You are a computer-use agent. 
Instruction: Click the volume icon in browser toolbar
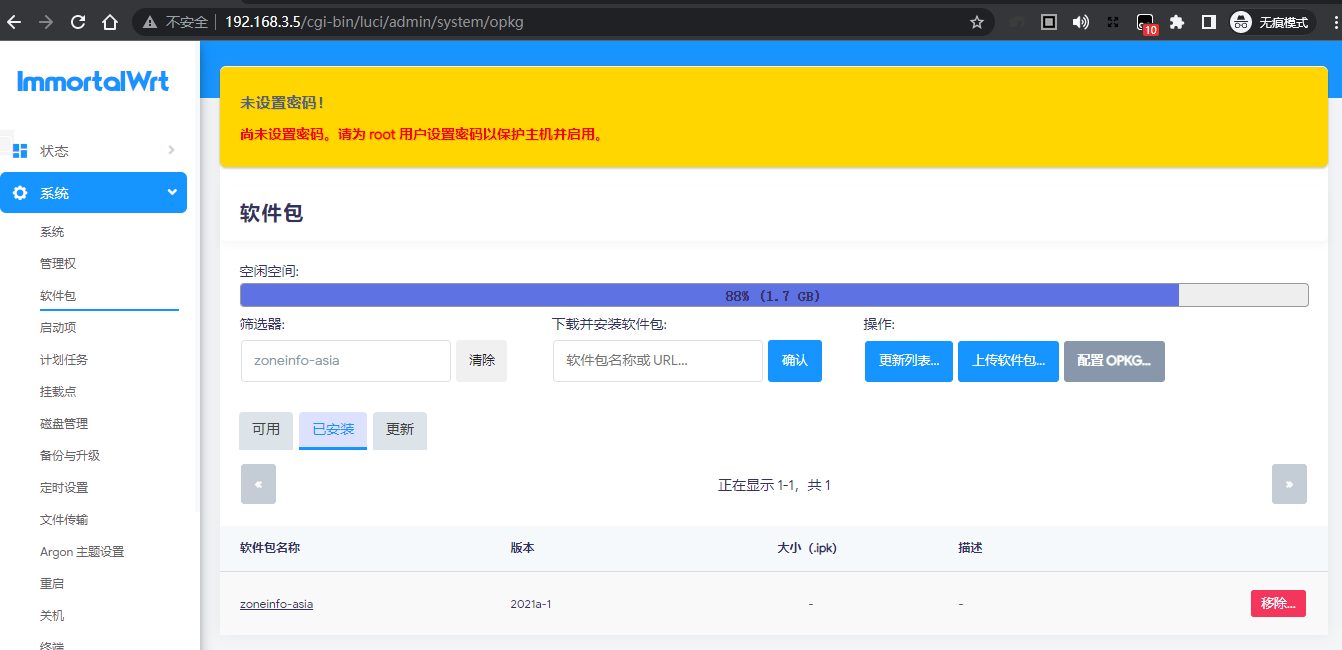1081,21
